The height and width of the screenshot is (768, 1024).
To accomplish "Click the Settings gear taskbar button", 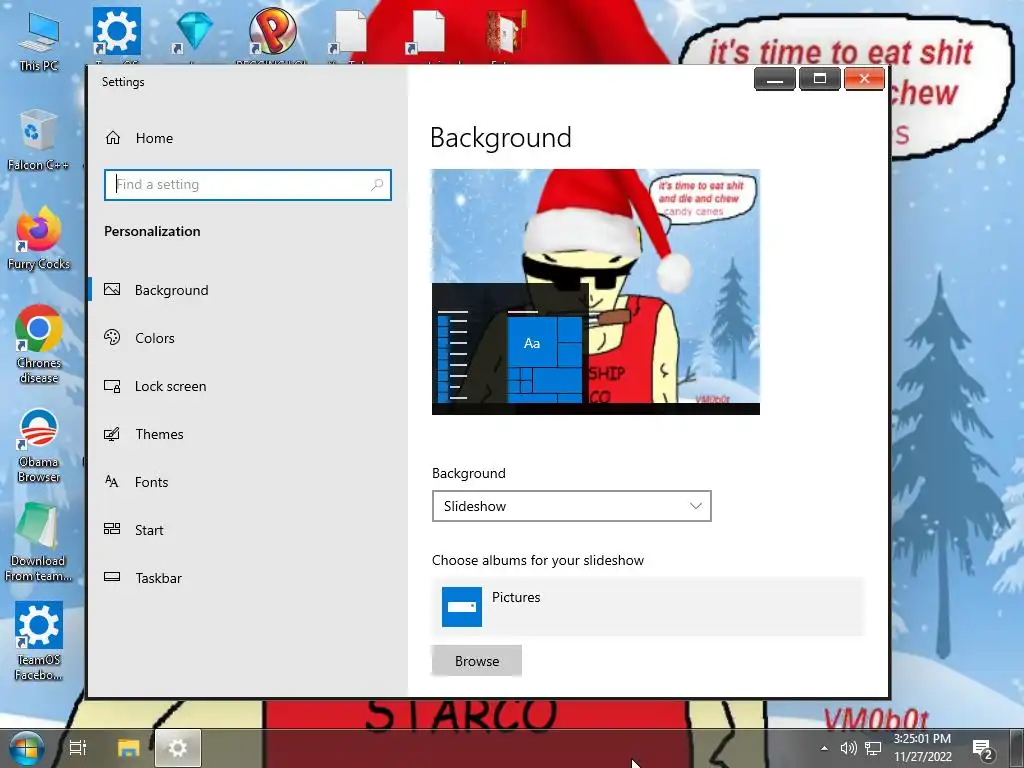I will pyautogui.click(x=178, y=748).
